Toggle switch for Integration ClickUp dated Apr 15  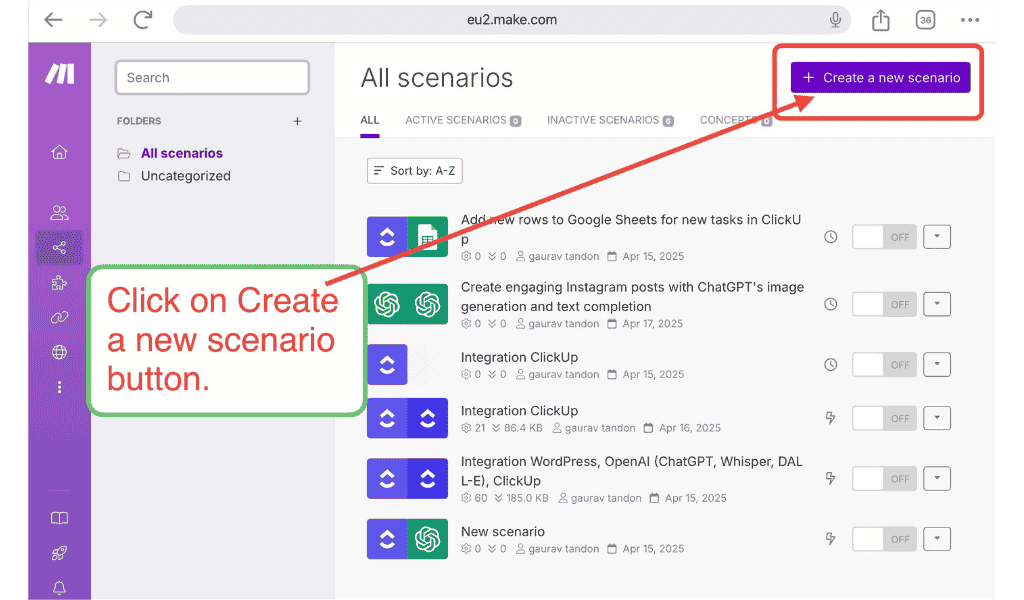coord(884,364)
